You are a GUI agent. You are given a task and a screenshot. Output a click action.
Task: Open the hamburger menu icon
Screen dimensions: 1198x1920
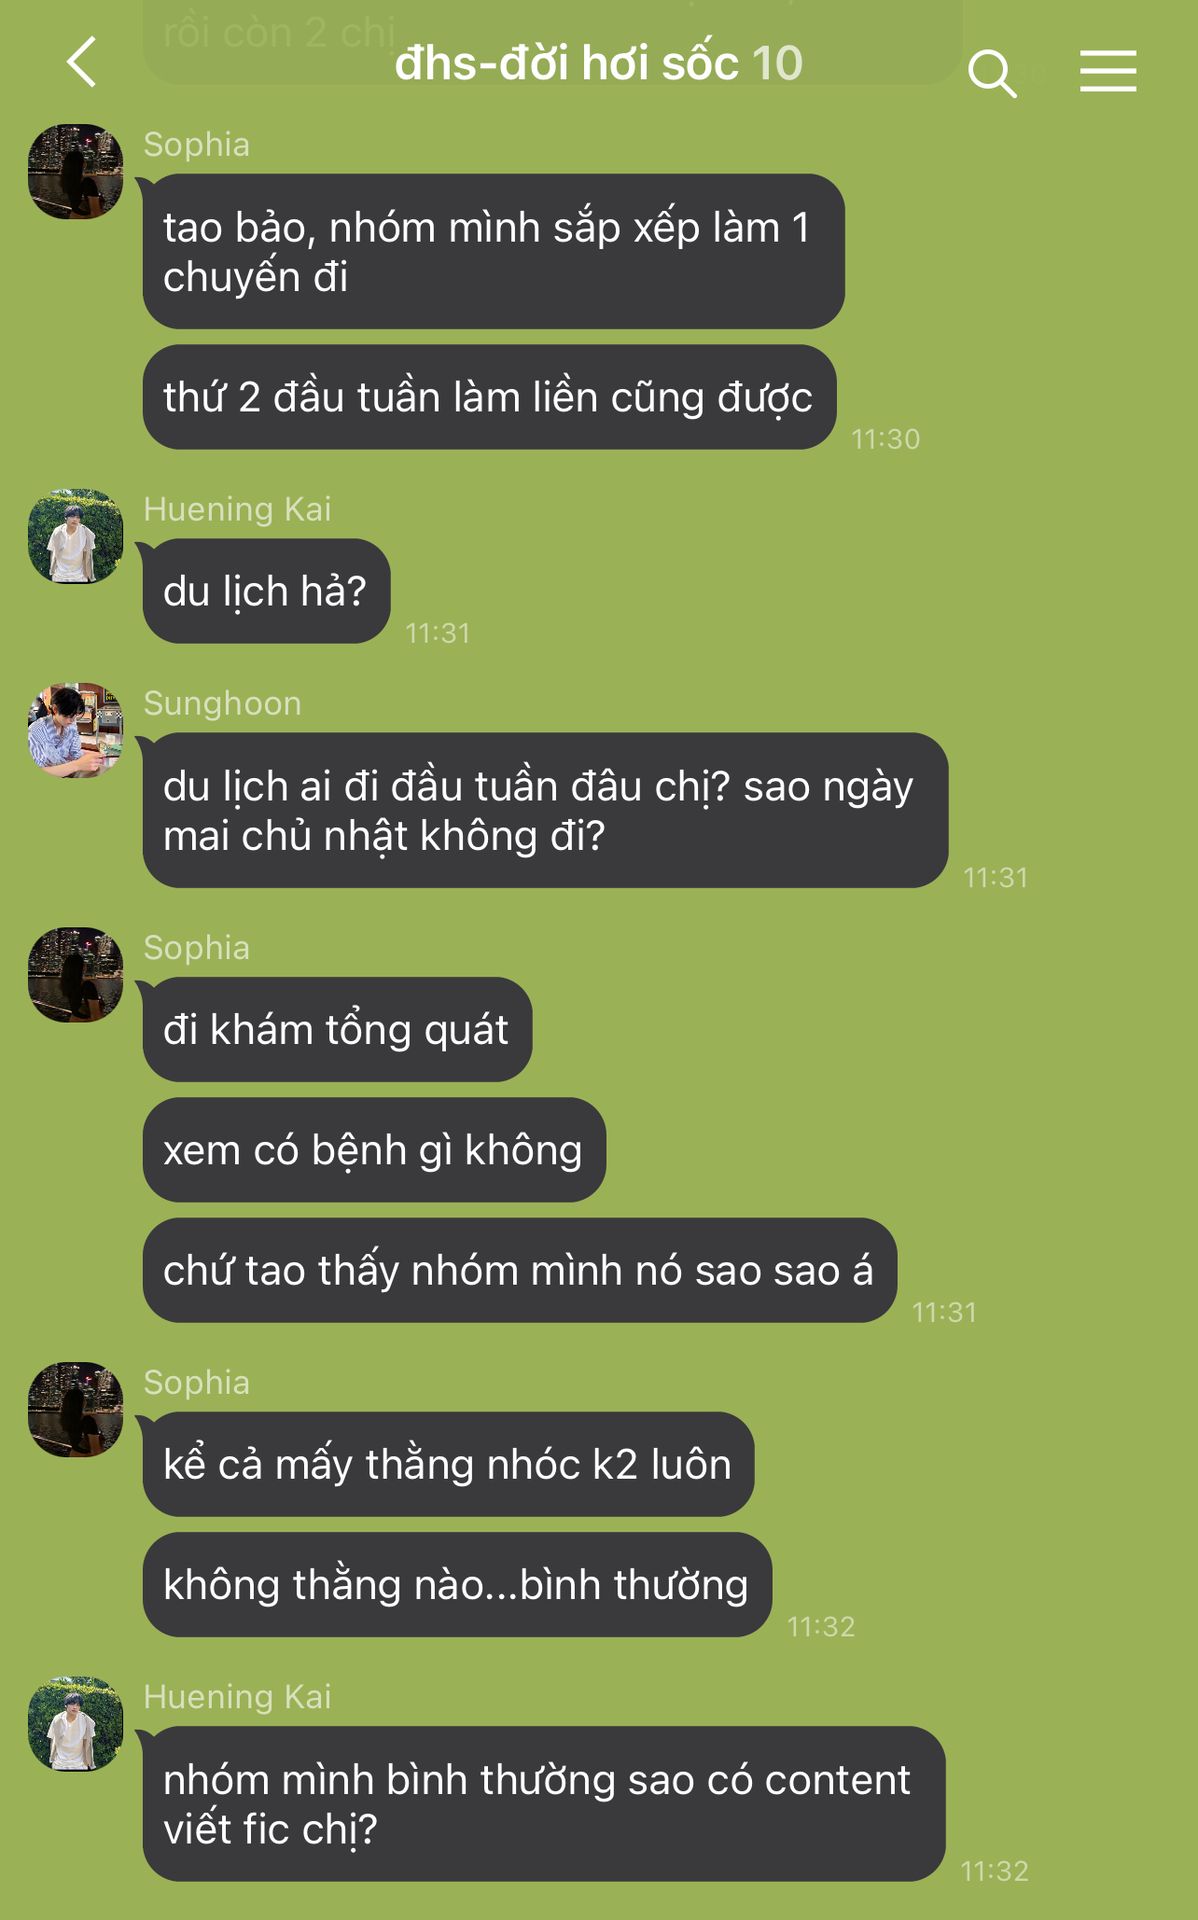click(1108, 72)
